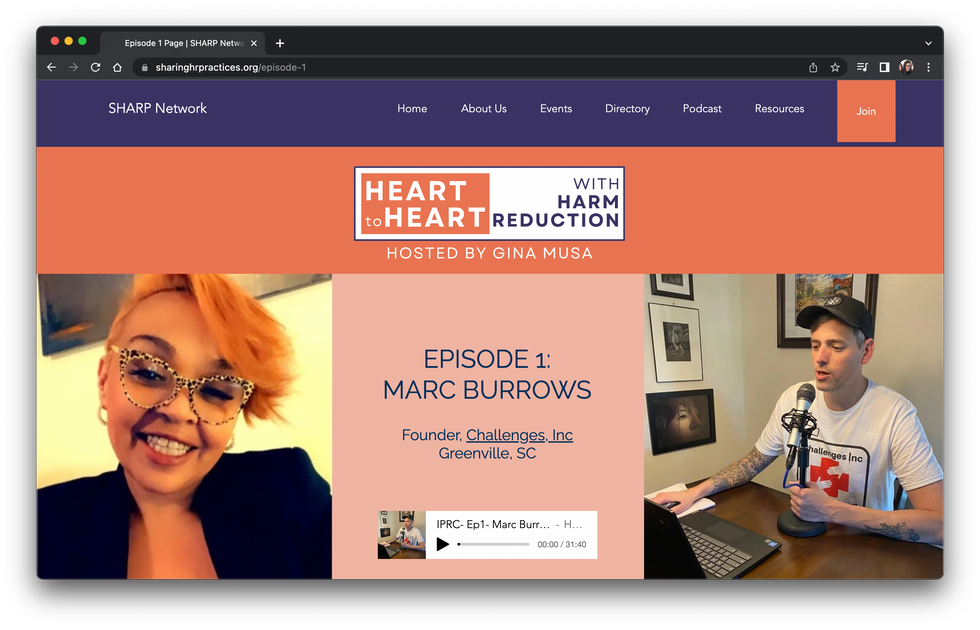This screenshot has width=980, height=630.
Task: Play the IPRC Ep1 audio track
Action: pos(442,544)
